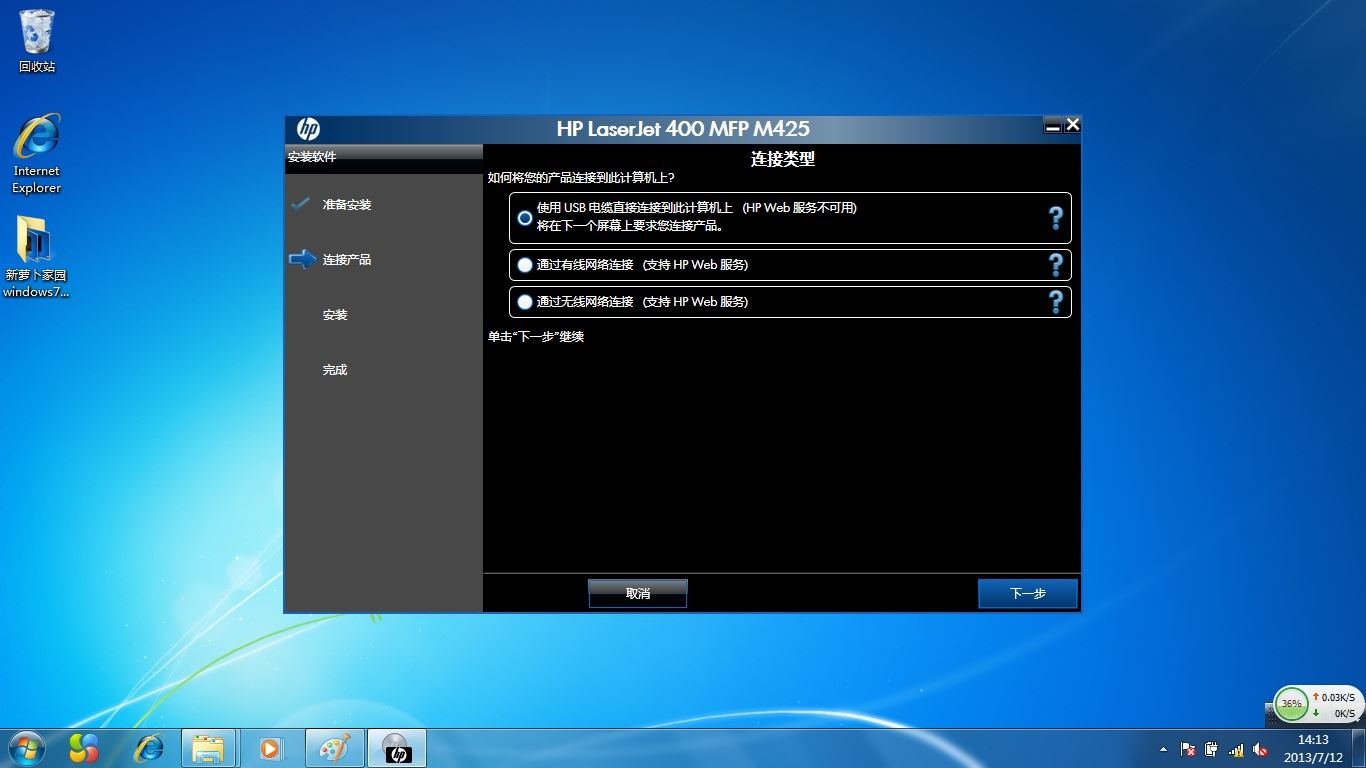Viewport: 1366px width, 768px height.
Task: Click the 单击“下一步”继续 text
Action: [536, 337]
